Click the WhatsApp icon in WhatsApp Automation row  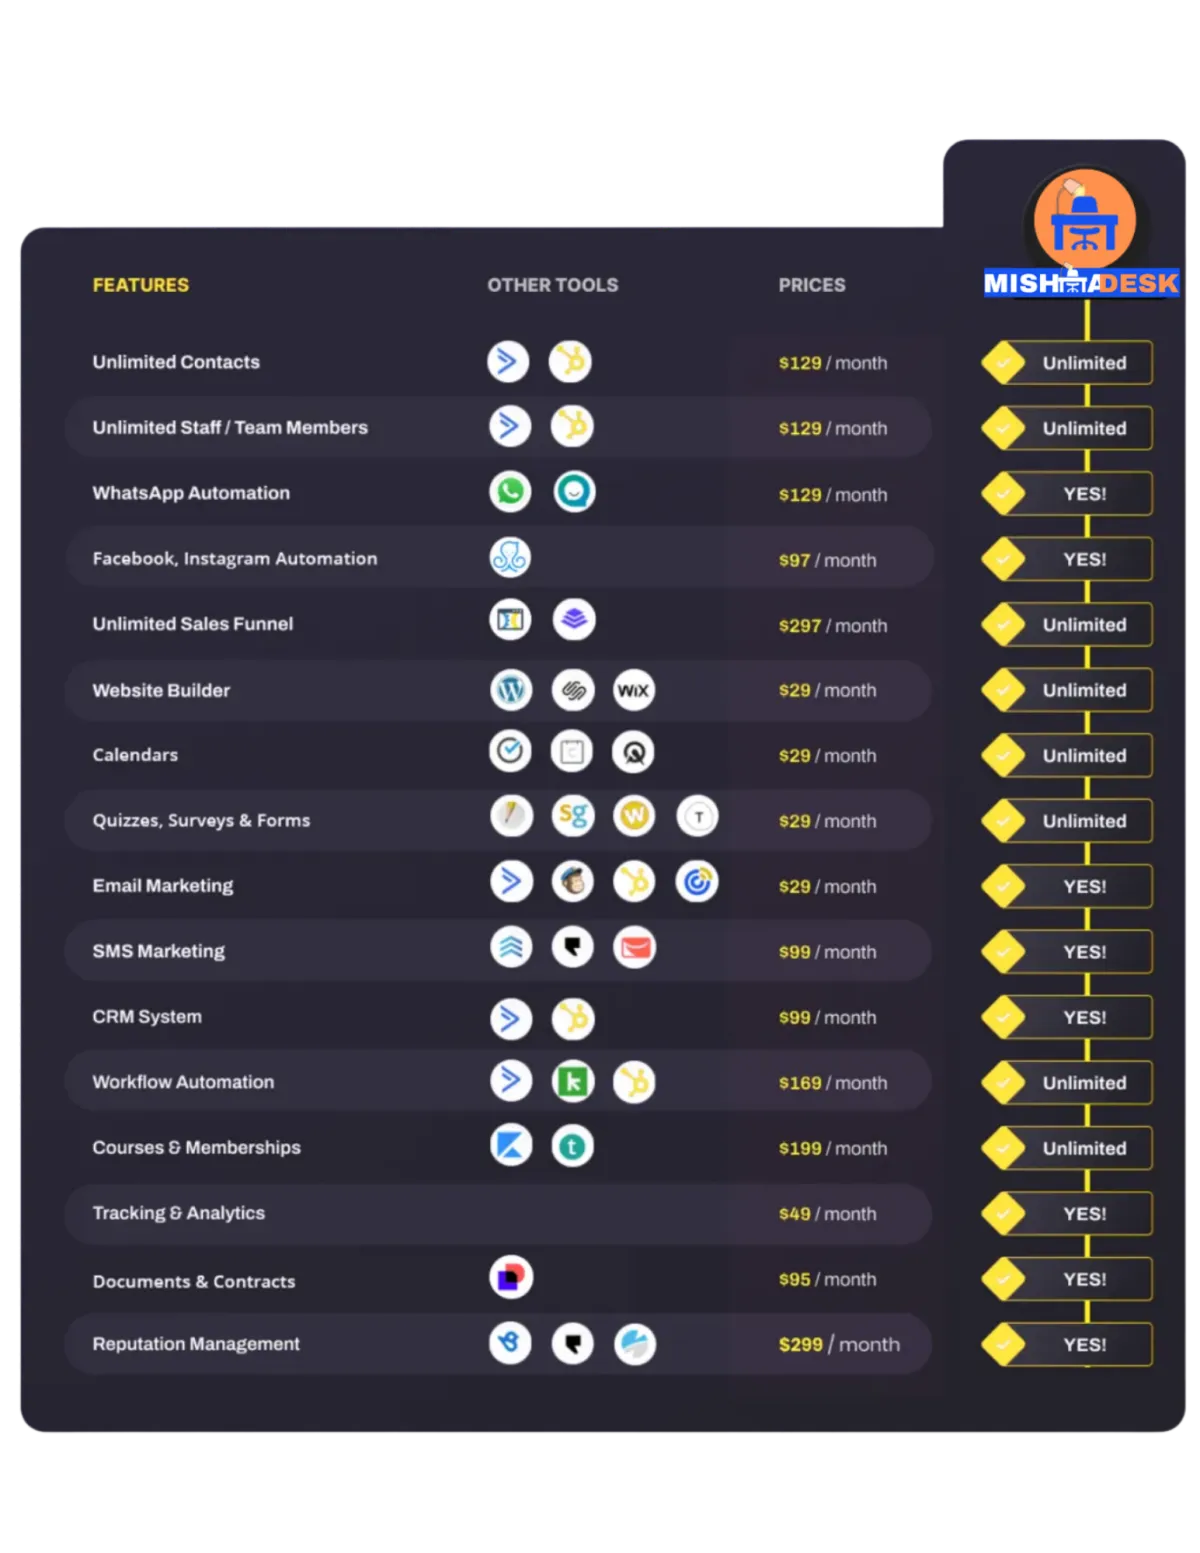click(x=510, y=491)
